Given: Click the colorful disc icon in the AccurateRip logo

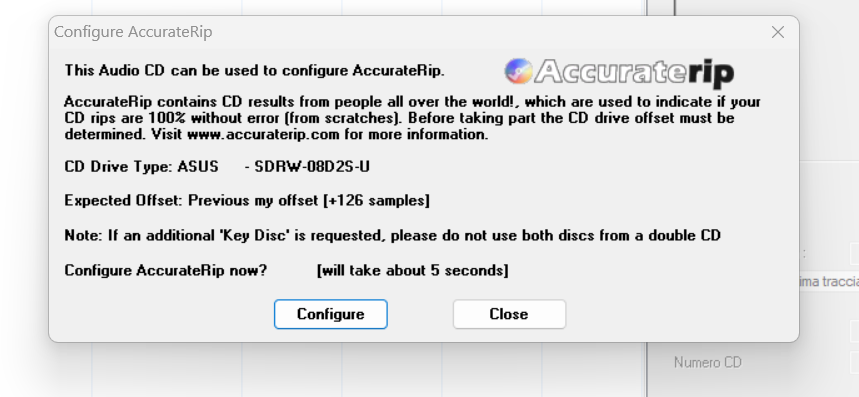Looking at the screenshot, I should click(x=518, y=71).
